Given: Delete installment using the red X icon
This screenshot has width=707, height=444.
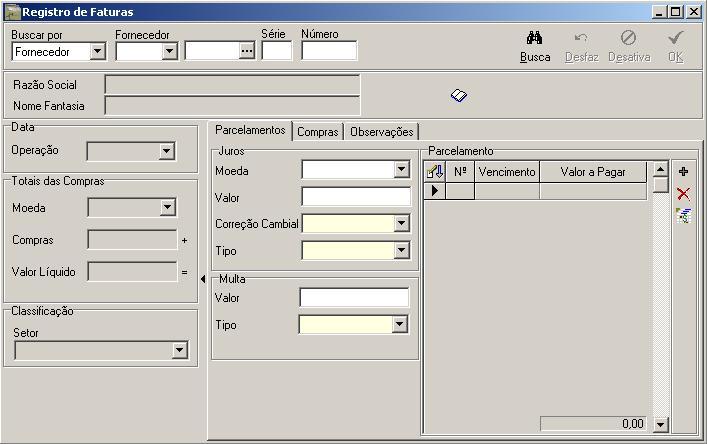Looking at the screenshot, I should coord(684,194).
